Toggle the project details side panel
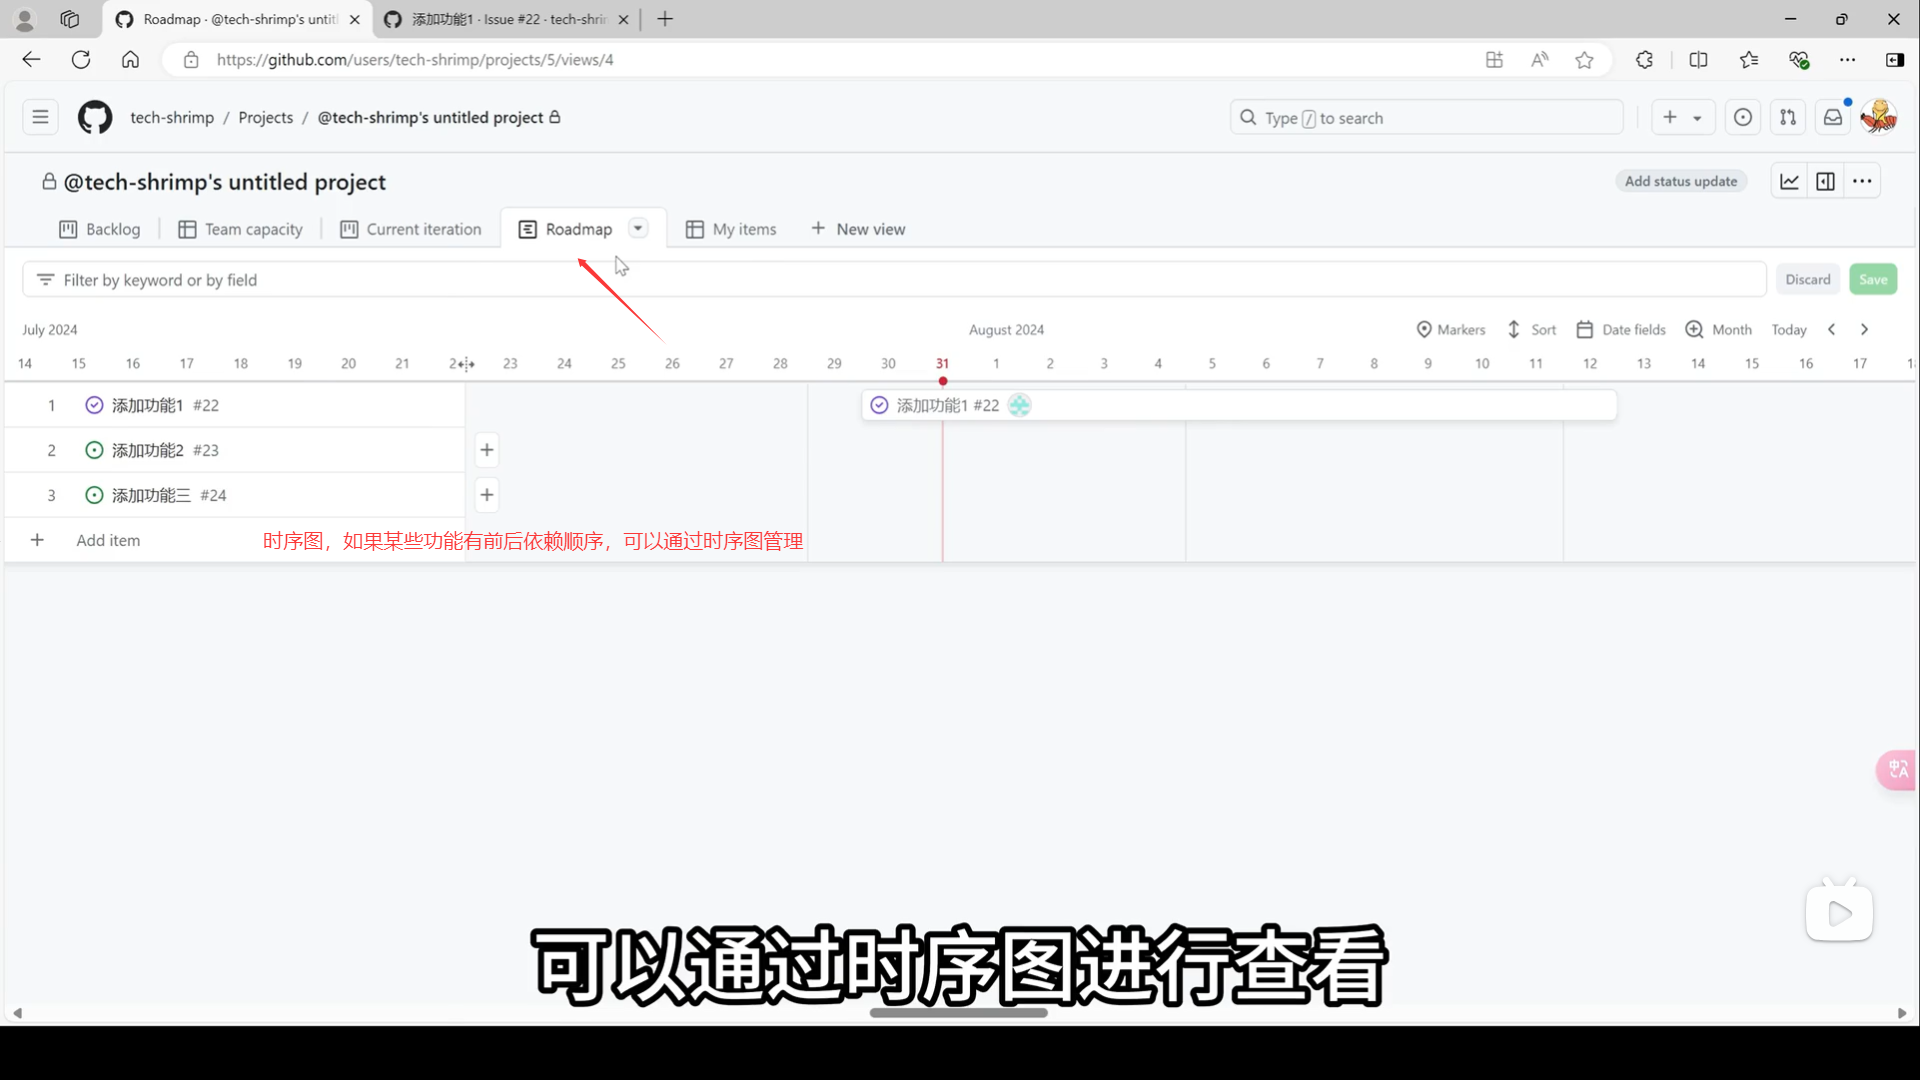Image resolution: width=1920 pixels, height=1080 pixels. pyautogui.click(x=1825, y=181)
